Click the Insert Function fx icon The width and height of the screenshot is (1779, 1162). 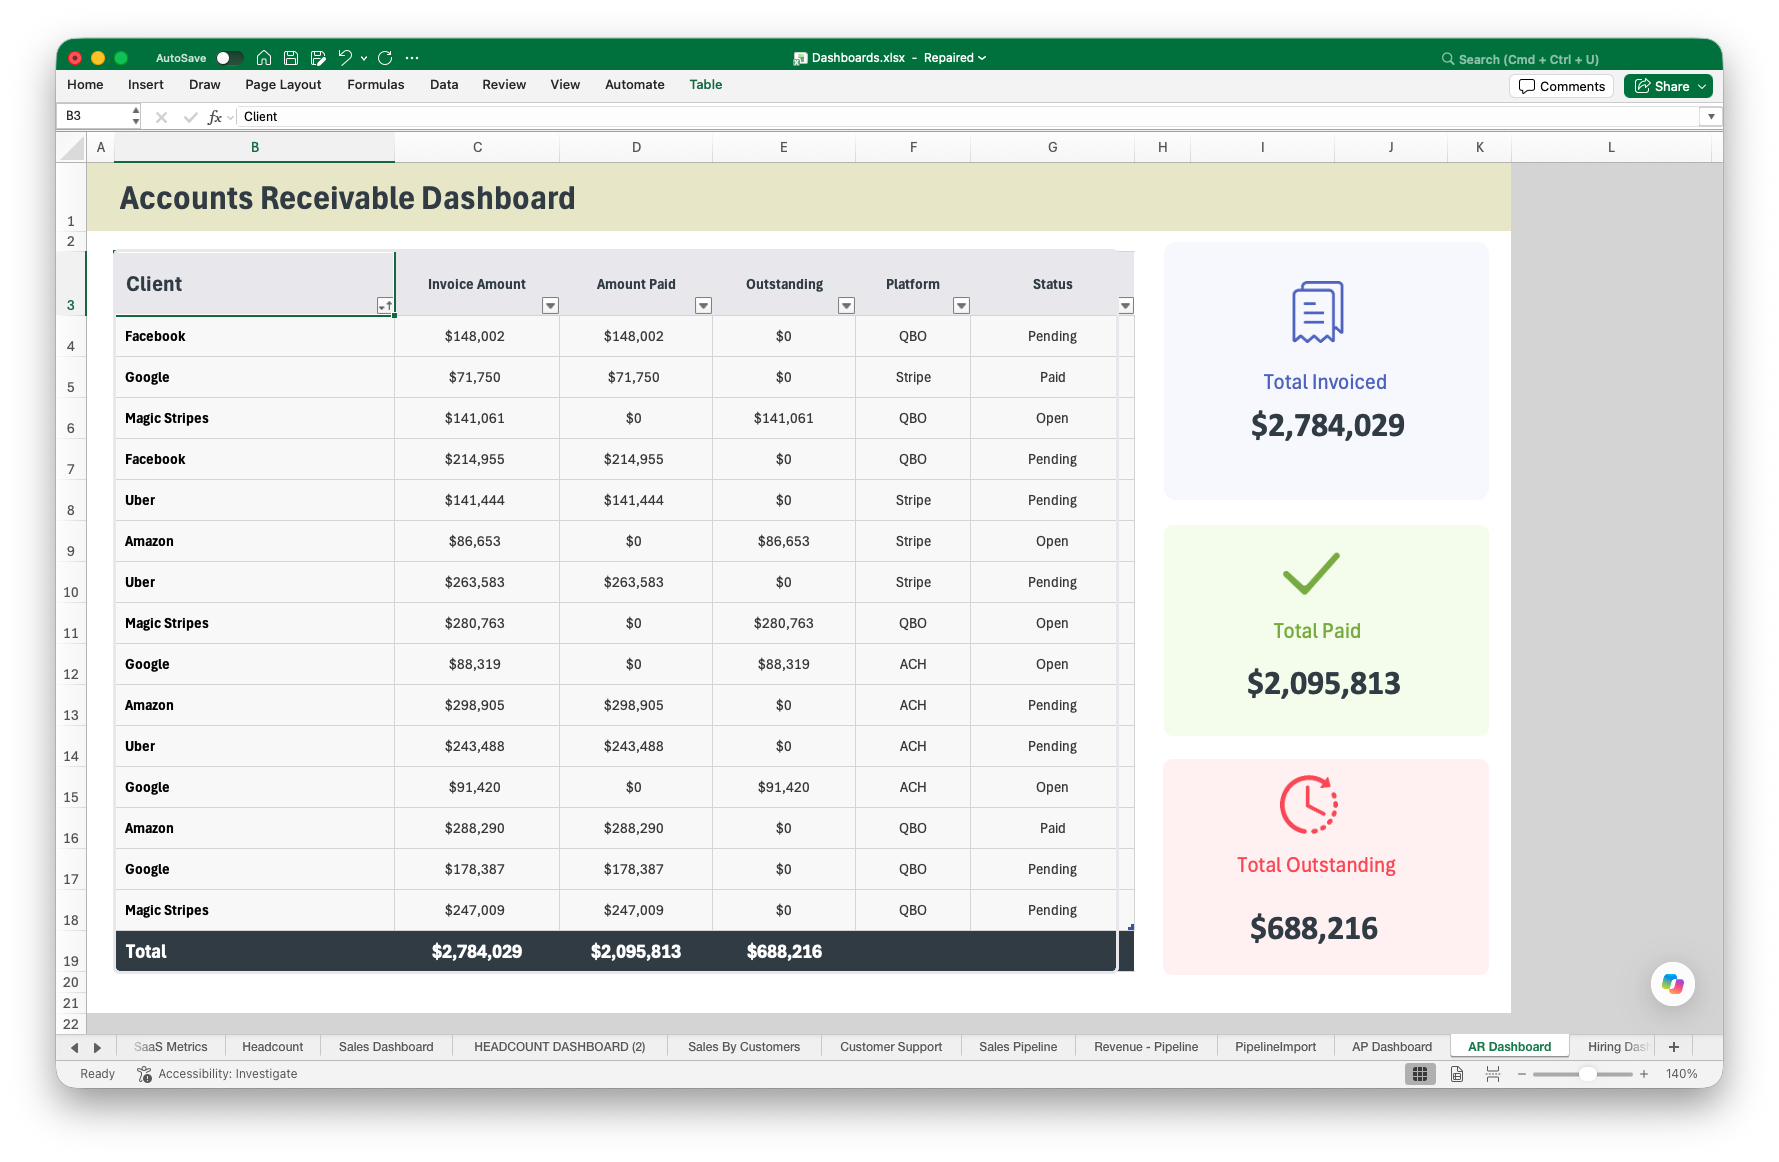[x=215, y=117]
